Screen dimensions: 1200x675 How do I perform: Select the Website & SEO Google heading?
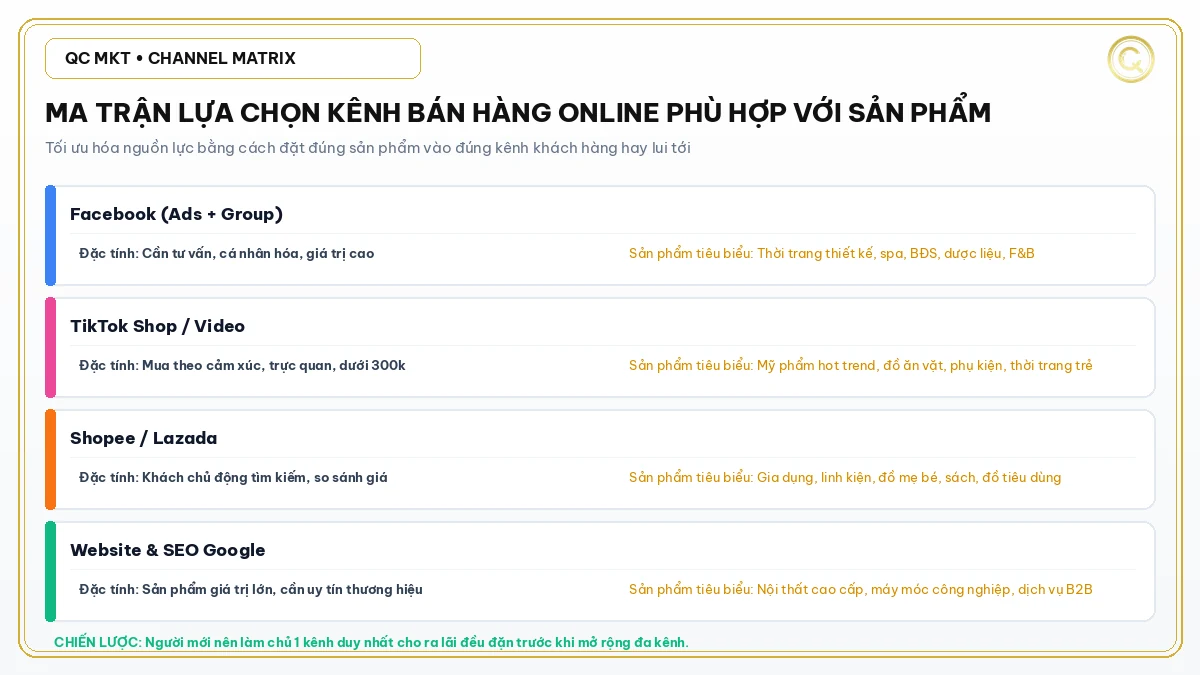pos(168,550)
